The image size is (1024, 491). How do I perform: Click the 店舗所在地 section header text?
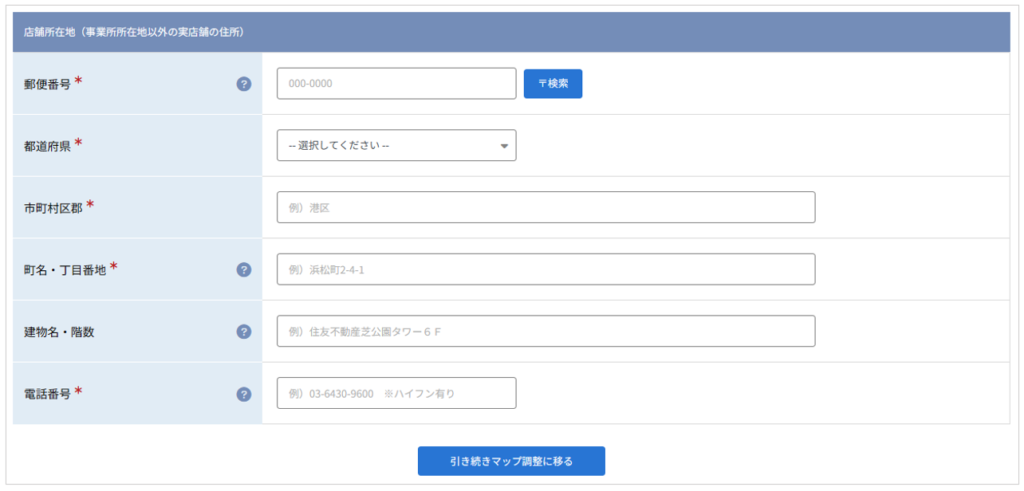(x=134, y=31)
